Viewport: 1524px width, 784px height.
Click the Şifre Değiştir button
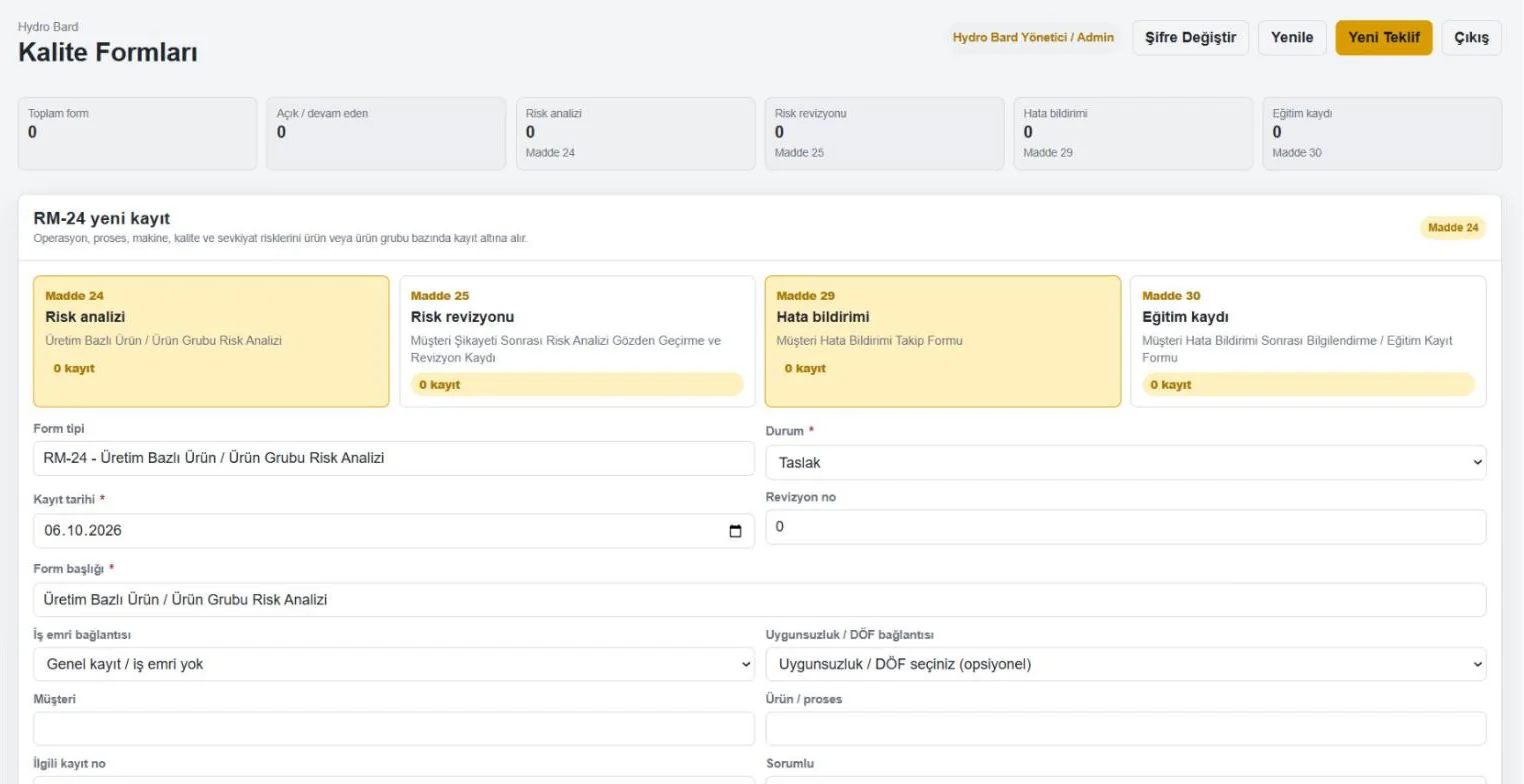(1190, 38)
